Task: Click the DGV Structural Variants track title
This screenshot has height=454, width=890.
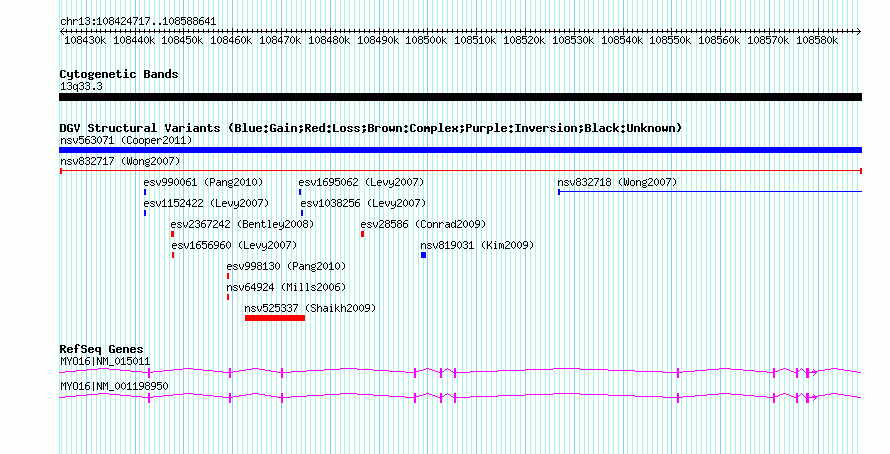Action: 371,128
